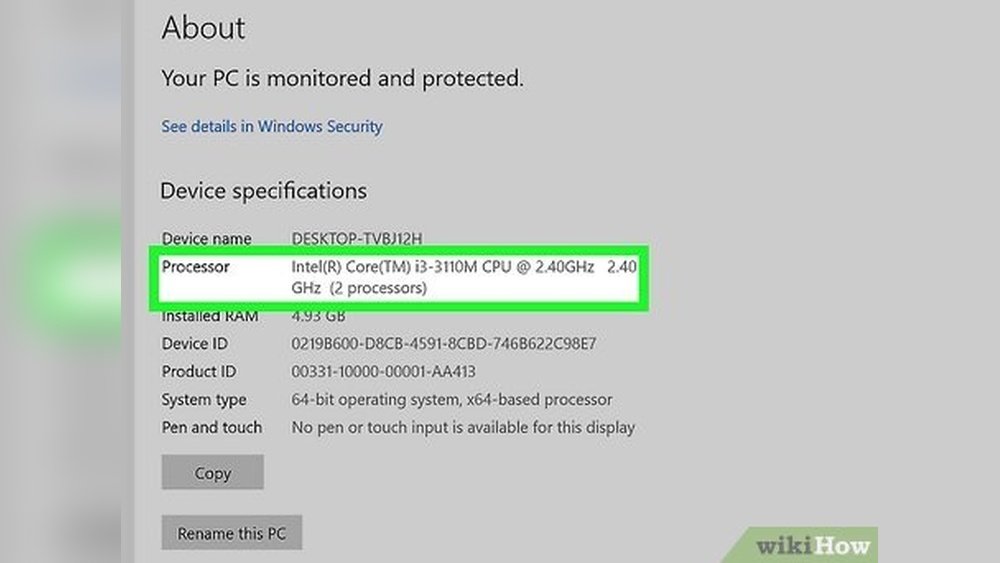This screenshot has height=563, width=1000.
Task: Click the Product ID label
Action: pos(199,372)
